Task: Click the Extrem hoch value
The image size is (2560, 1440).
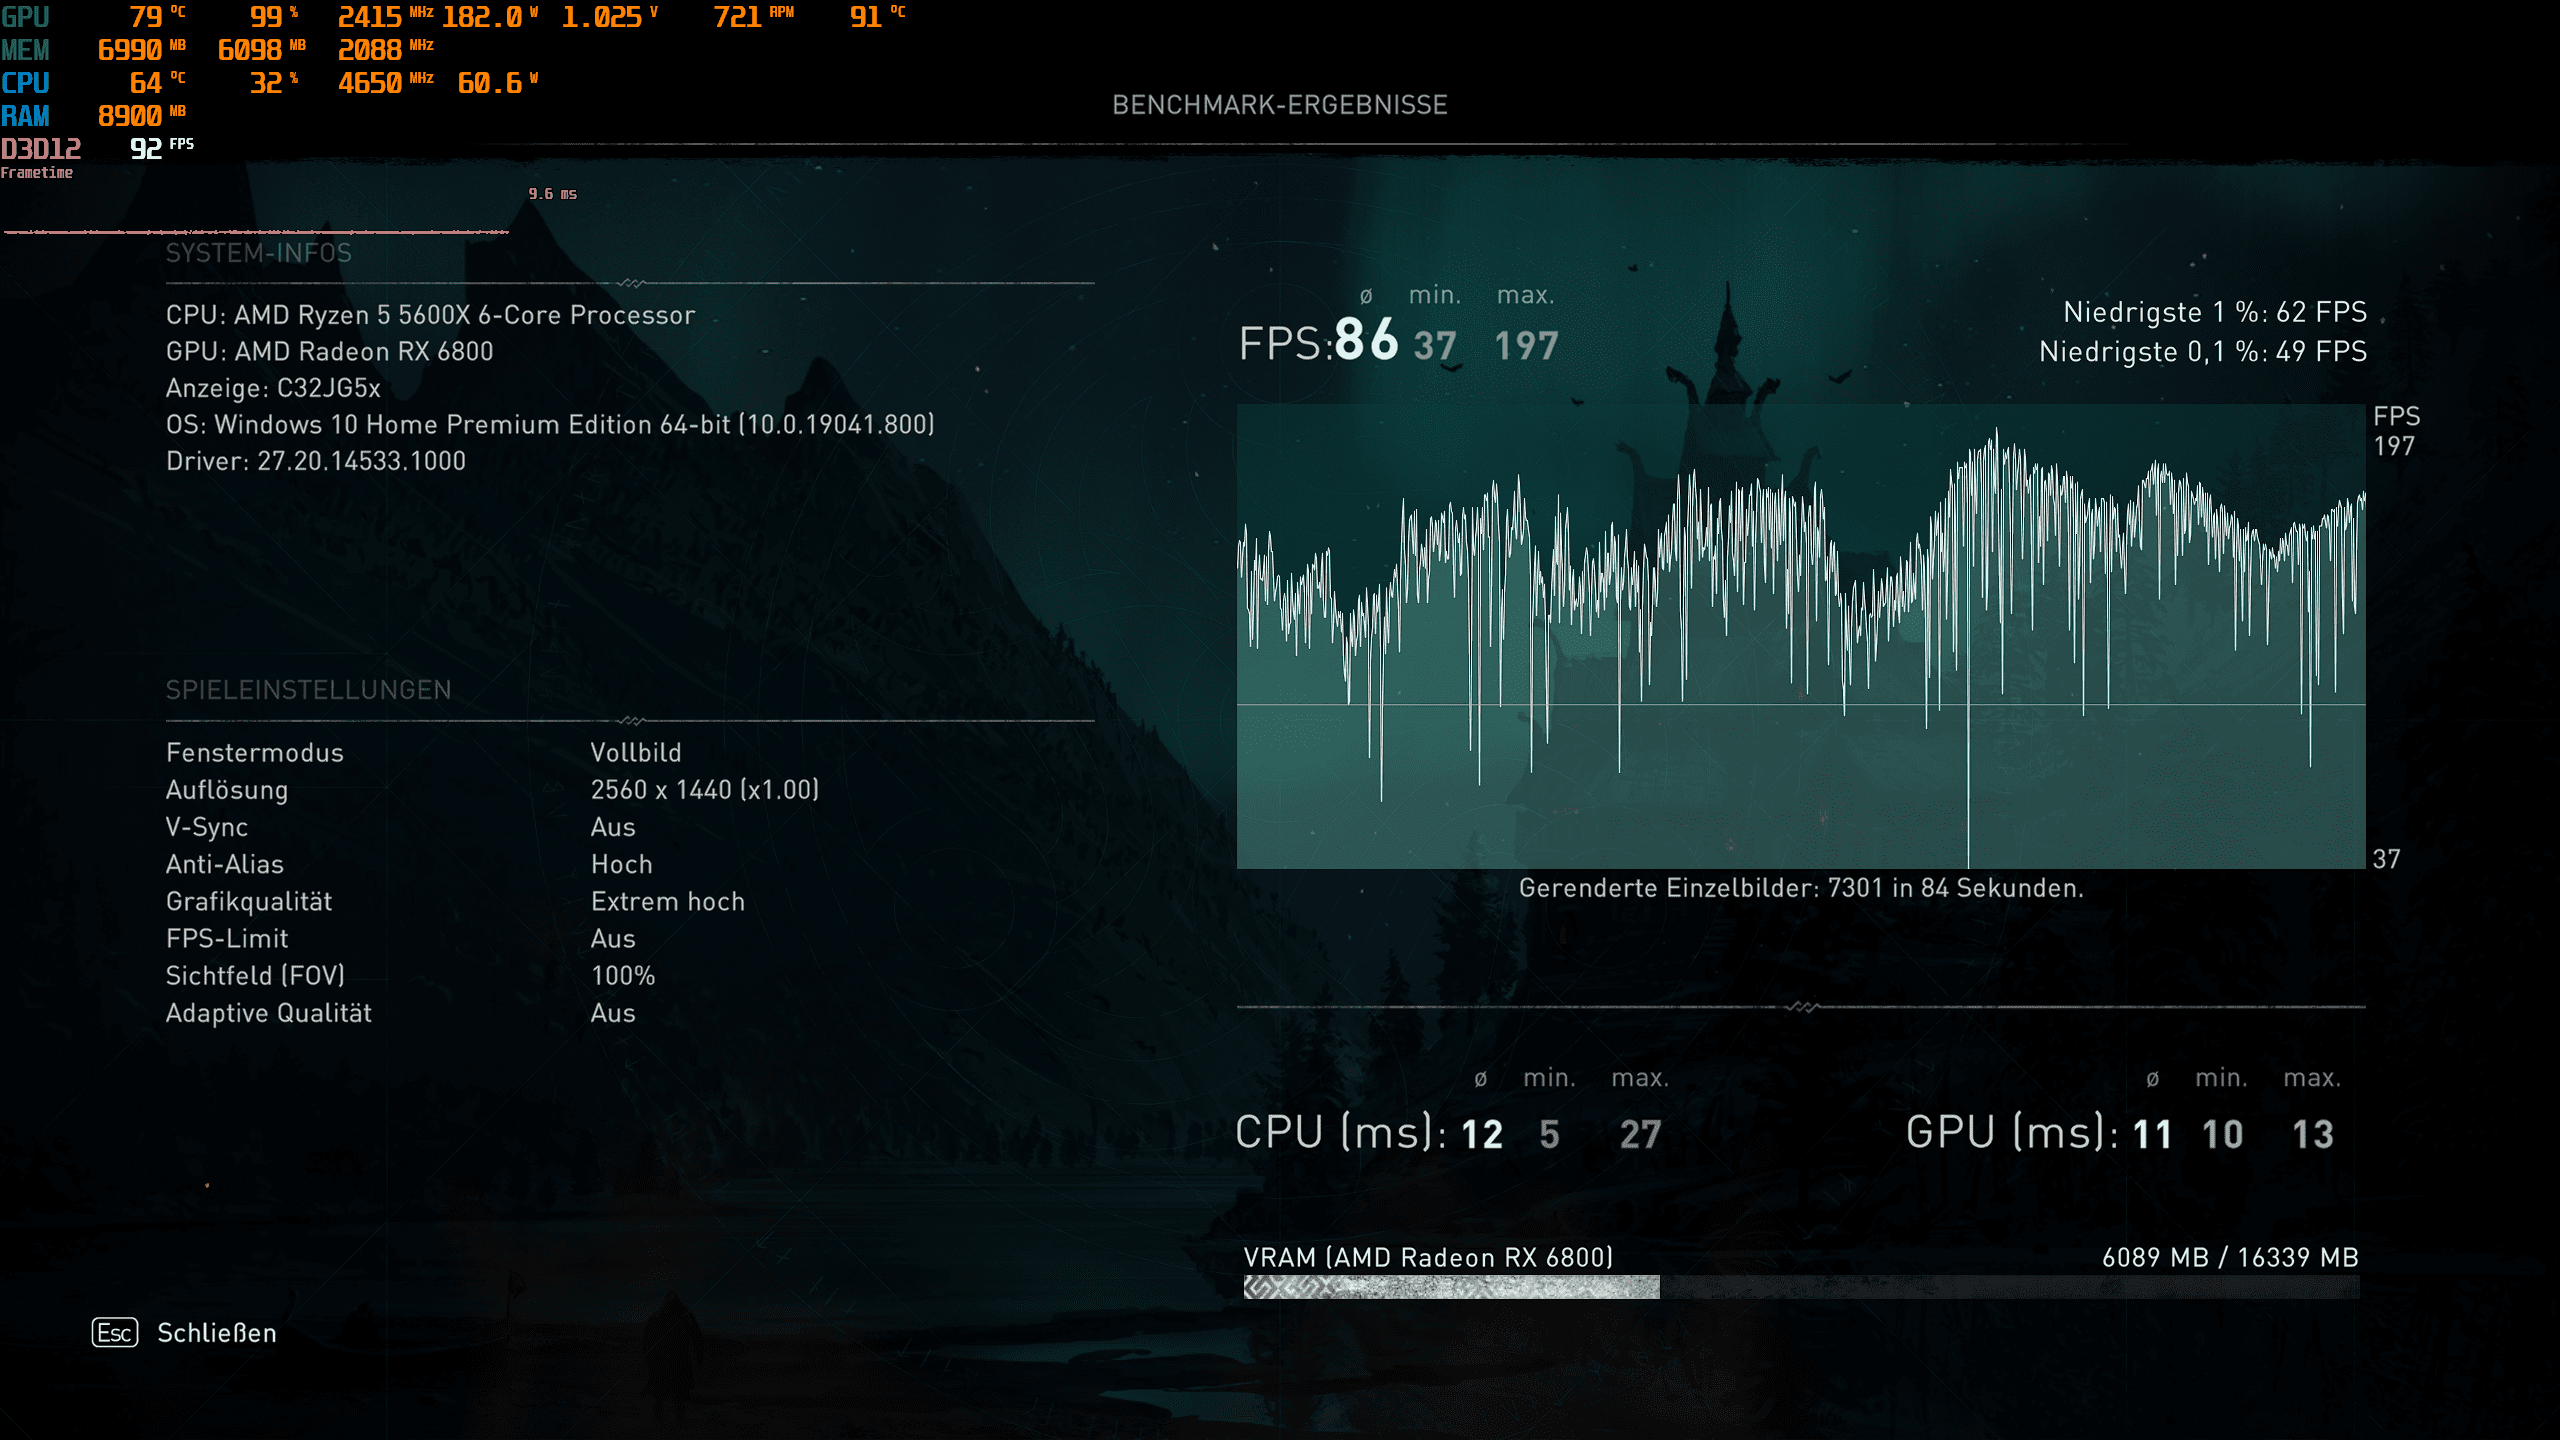Action: coord(668,901)
